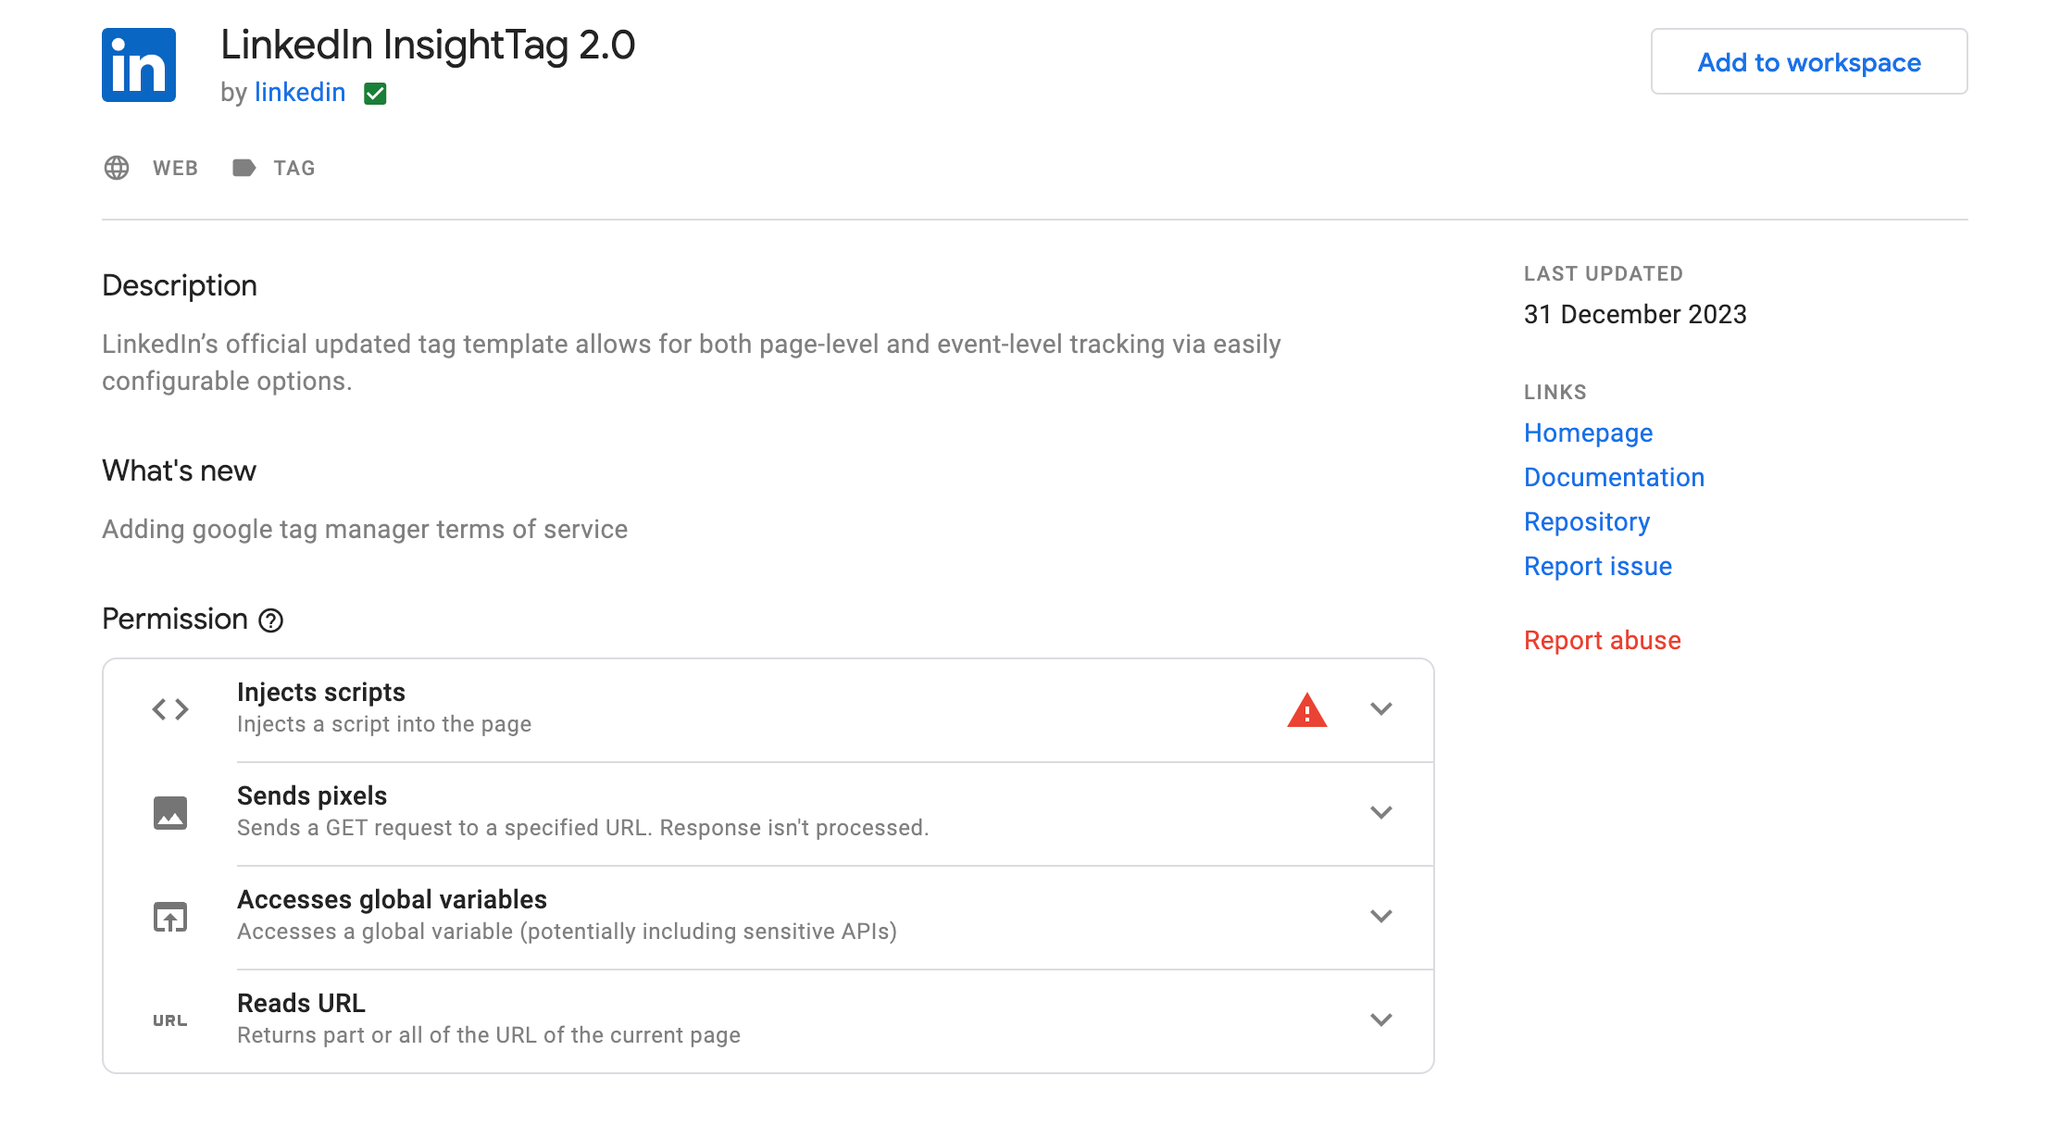This screenshot has width=2048, height=1128.
Task: Click the TAG label icon
Action: pyautogui.click(x=243, y=168)
